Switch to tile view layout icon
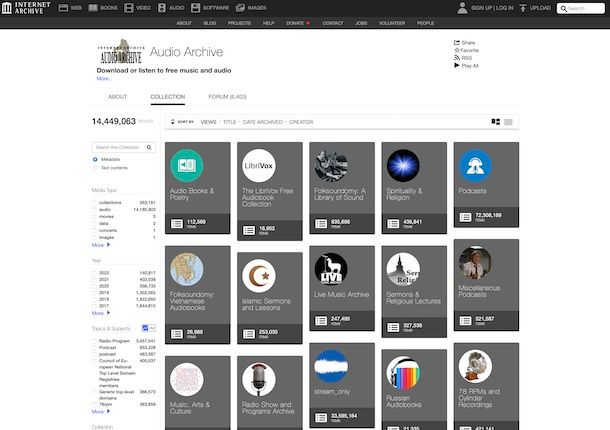 coord(496,122)
